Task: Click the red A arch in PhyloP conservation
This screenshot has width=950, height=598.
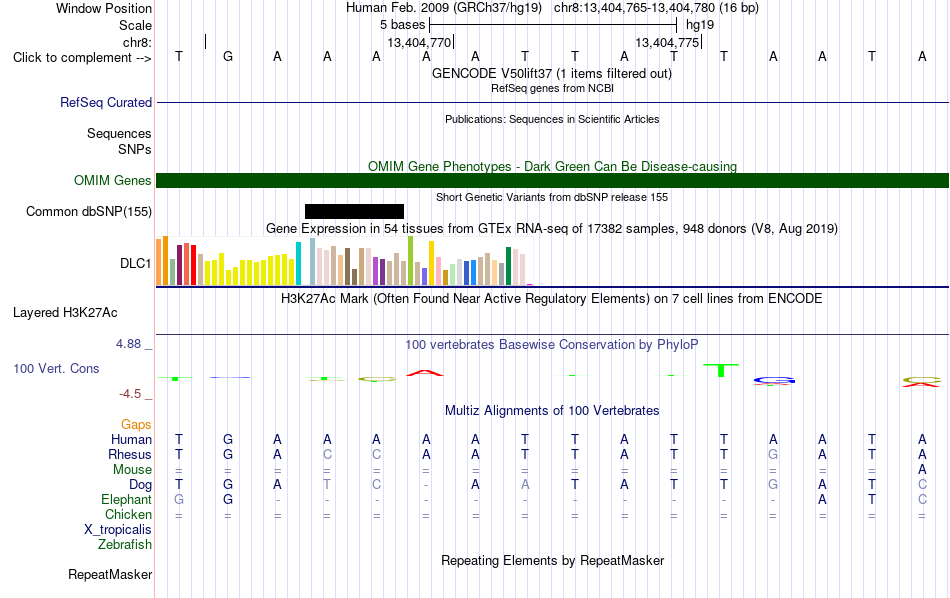Action: pos(425,373)
